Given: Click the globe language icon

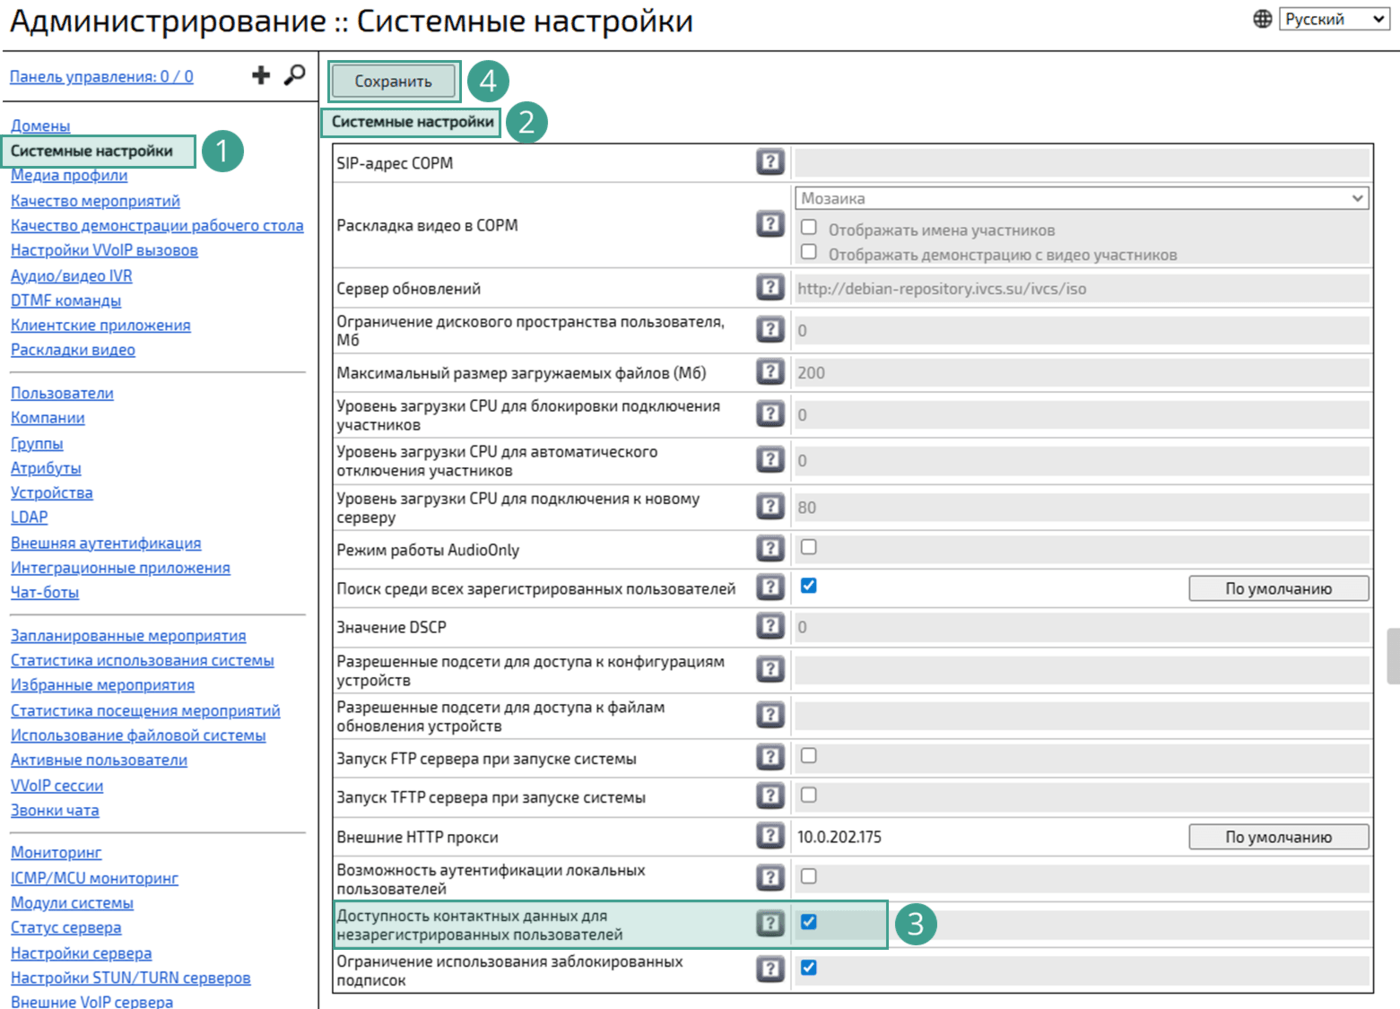Looking at the screenshot, I should point(1262,19).
